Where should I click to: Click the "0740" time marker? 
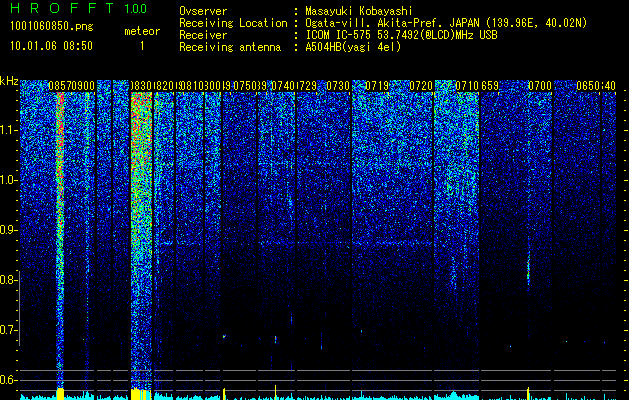283,86
